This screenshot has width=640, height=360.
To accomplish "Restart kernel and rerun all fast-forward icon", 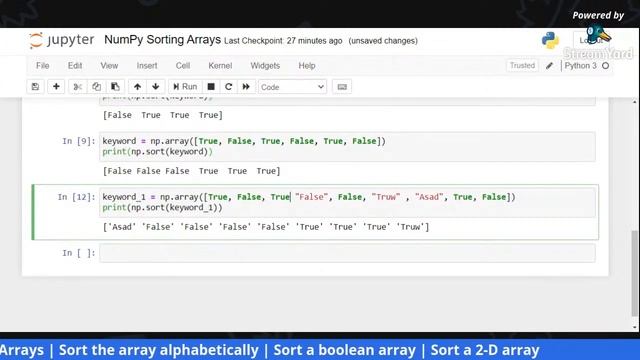I will click(246, 87).
